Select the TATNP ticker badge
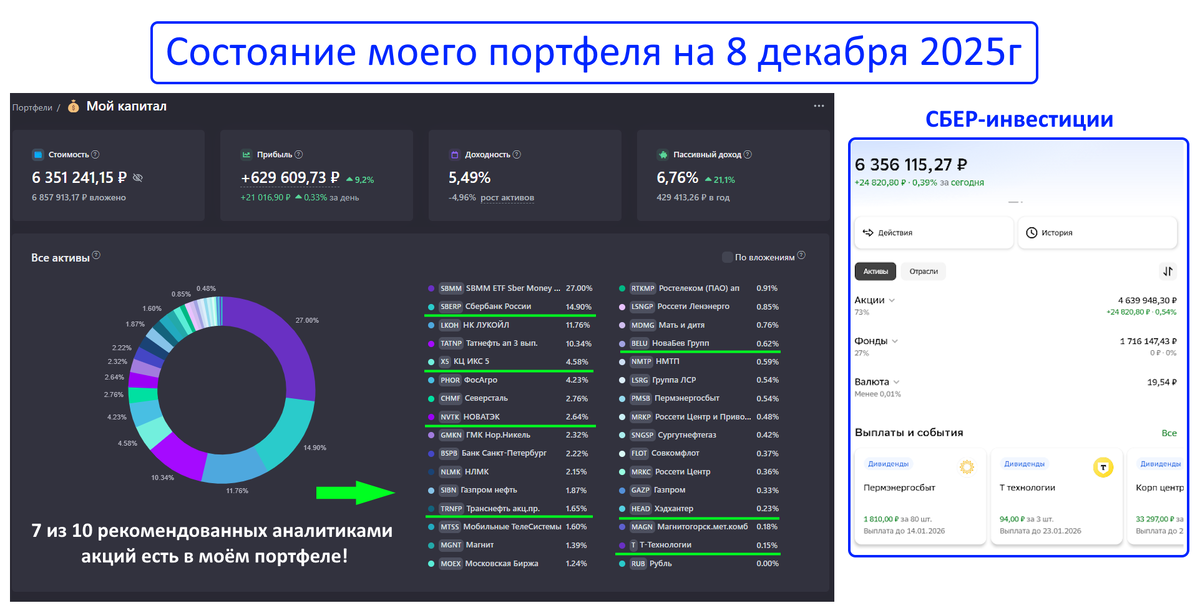1200x613 pixels. click(452, 343)
